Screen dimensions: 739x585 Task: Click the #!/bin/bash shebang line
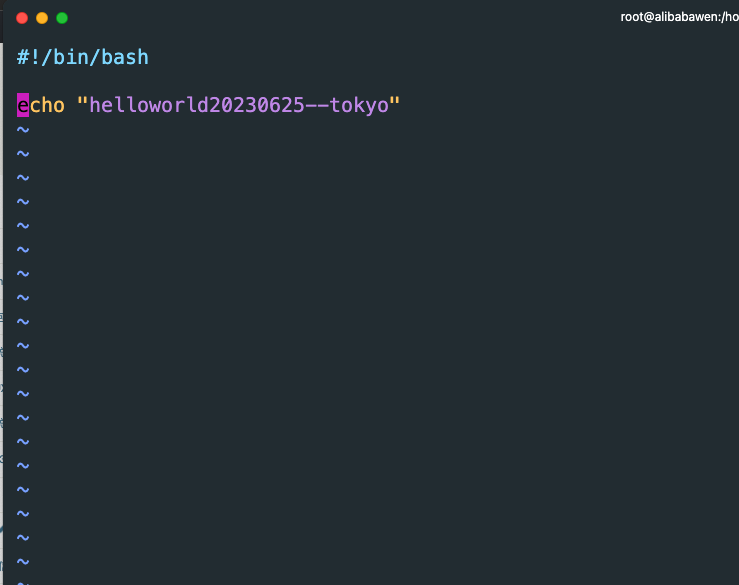tap(83, 58)
